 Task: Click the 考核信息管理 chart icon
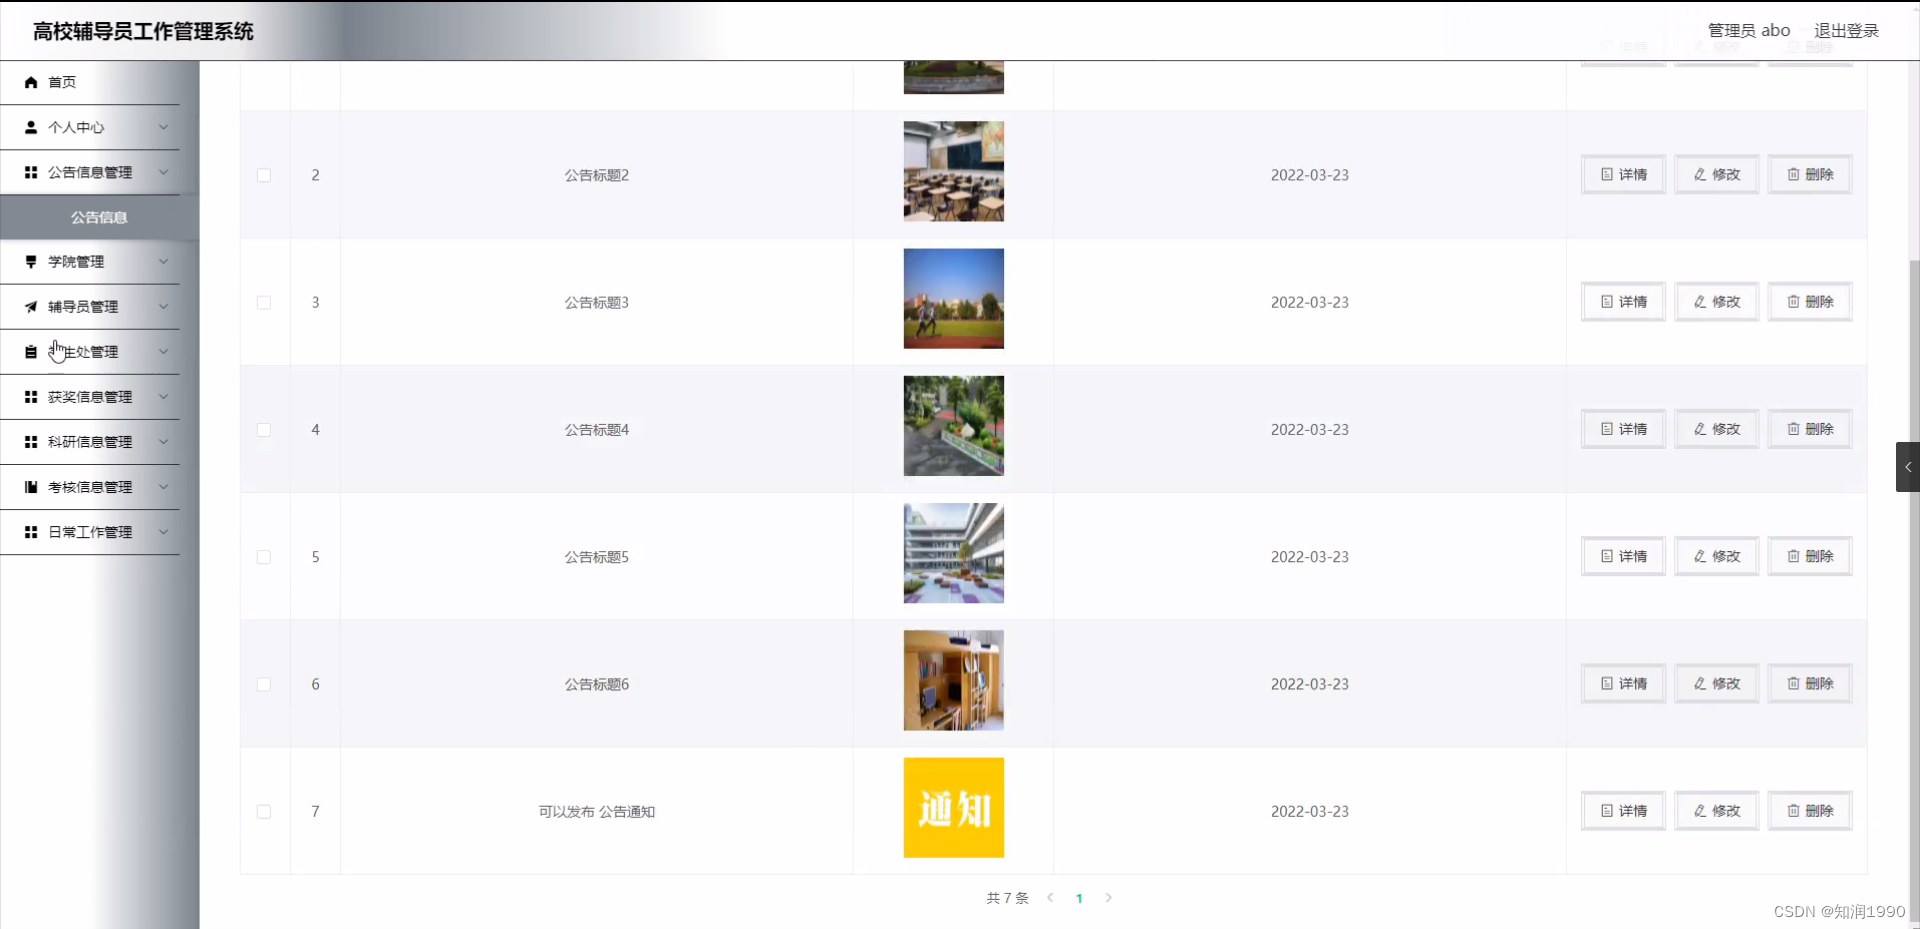pos(30,487)
